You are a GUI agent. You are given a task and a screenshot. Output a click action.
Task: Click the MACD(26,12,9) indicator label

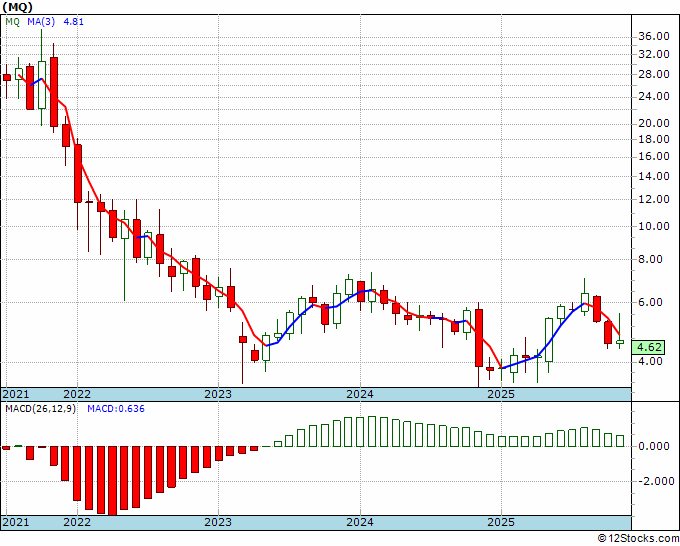[40, 409]
